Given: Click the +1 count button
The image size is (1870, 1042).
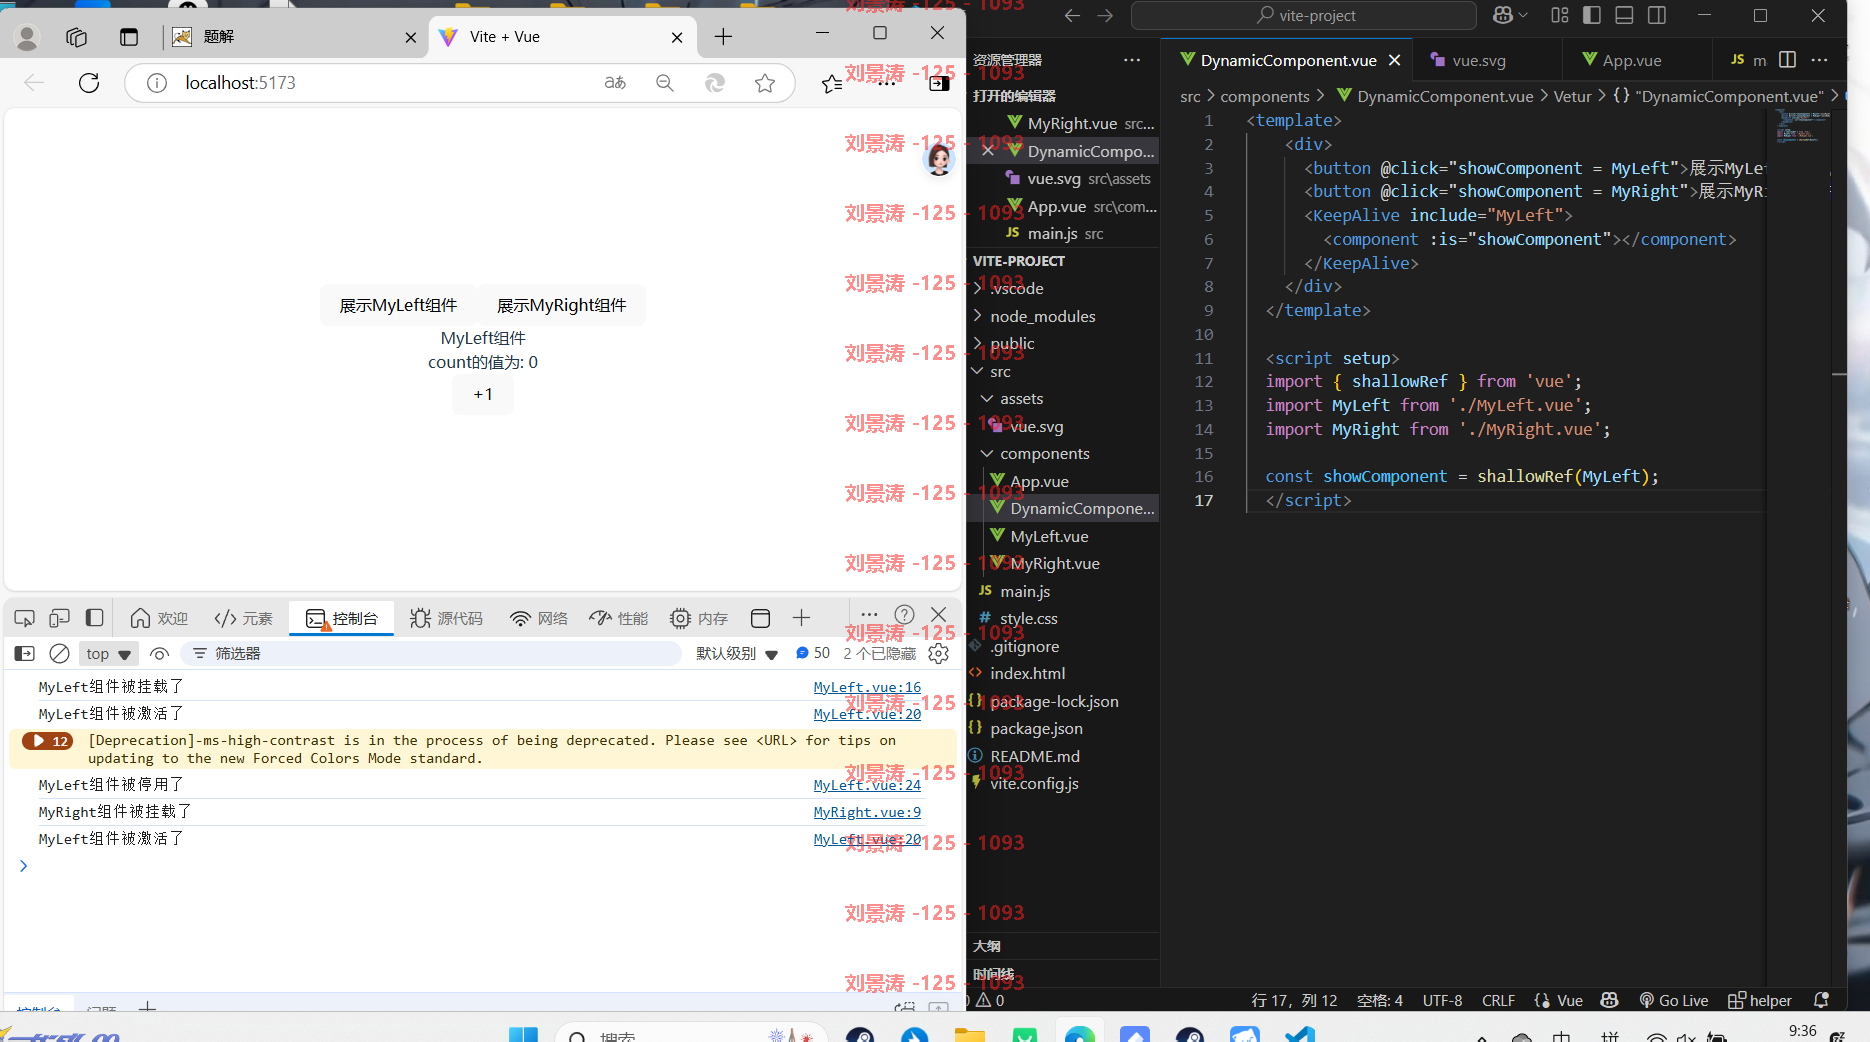Looking at the screenshot, I should click(483, 394).
